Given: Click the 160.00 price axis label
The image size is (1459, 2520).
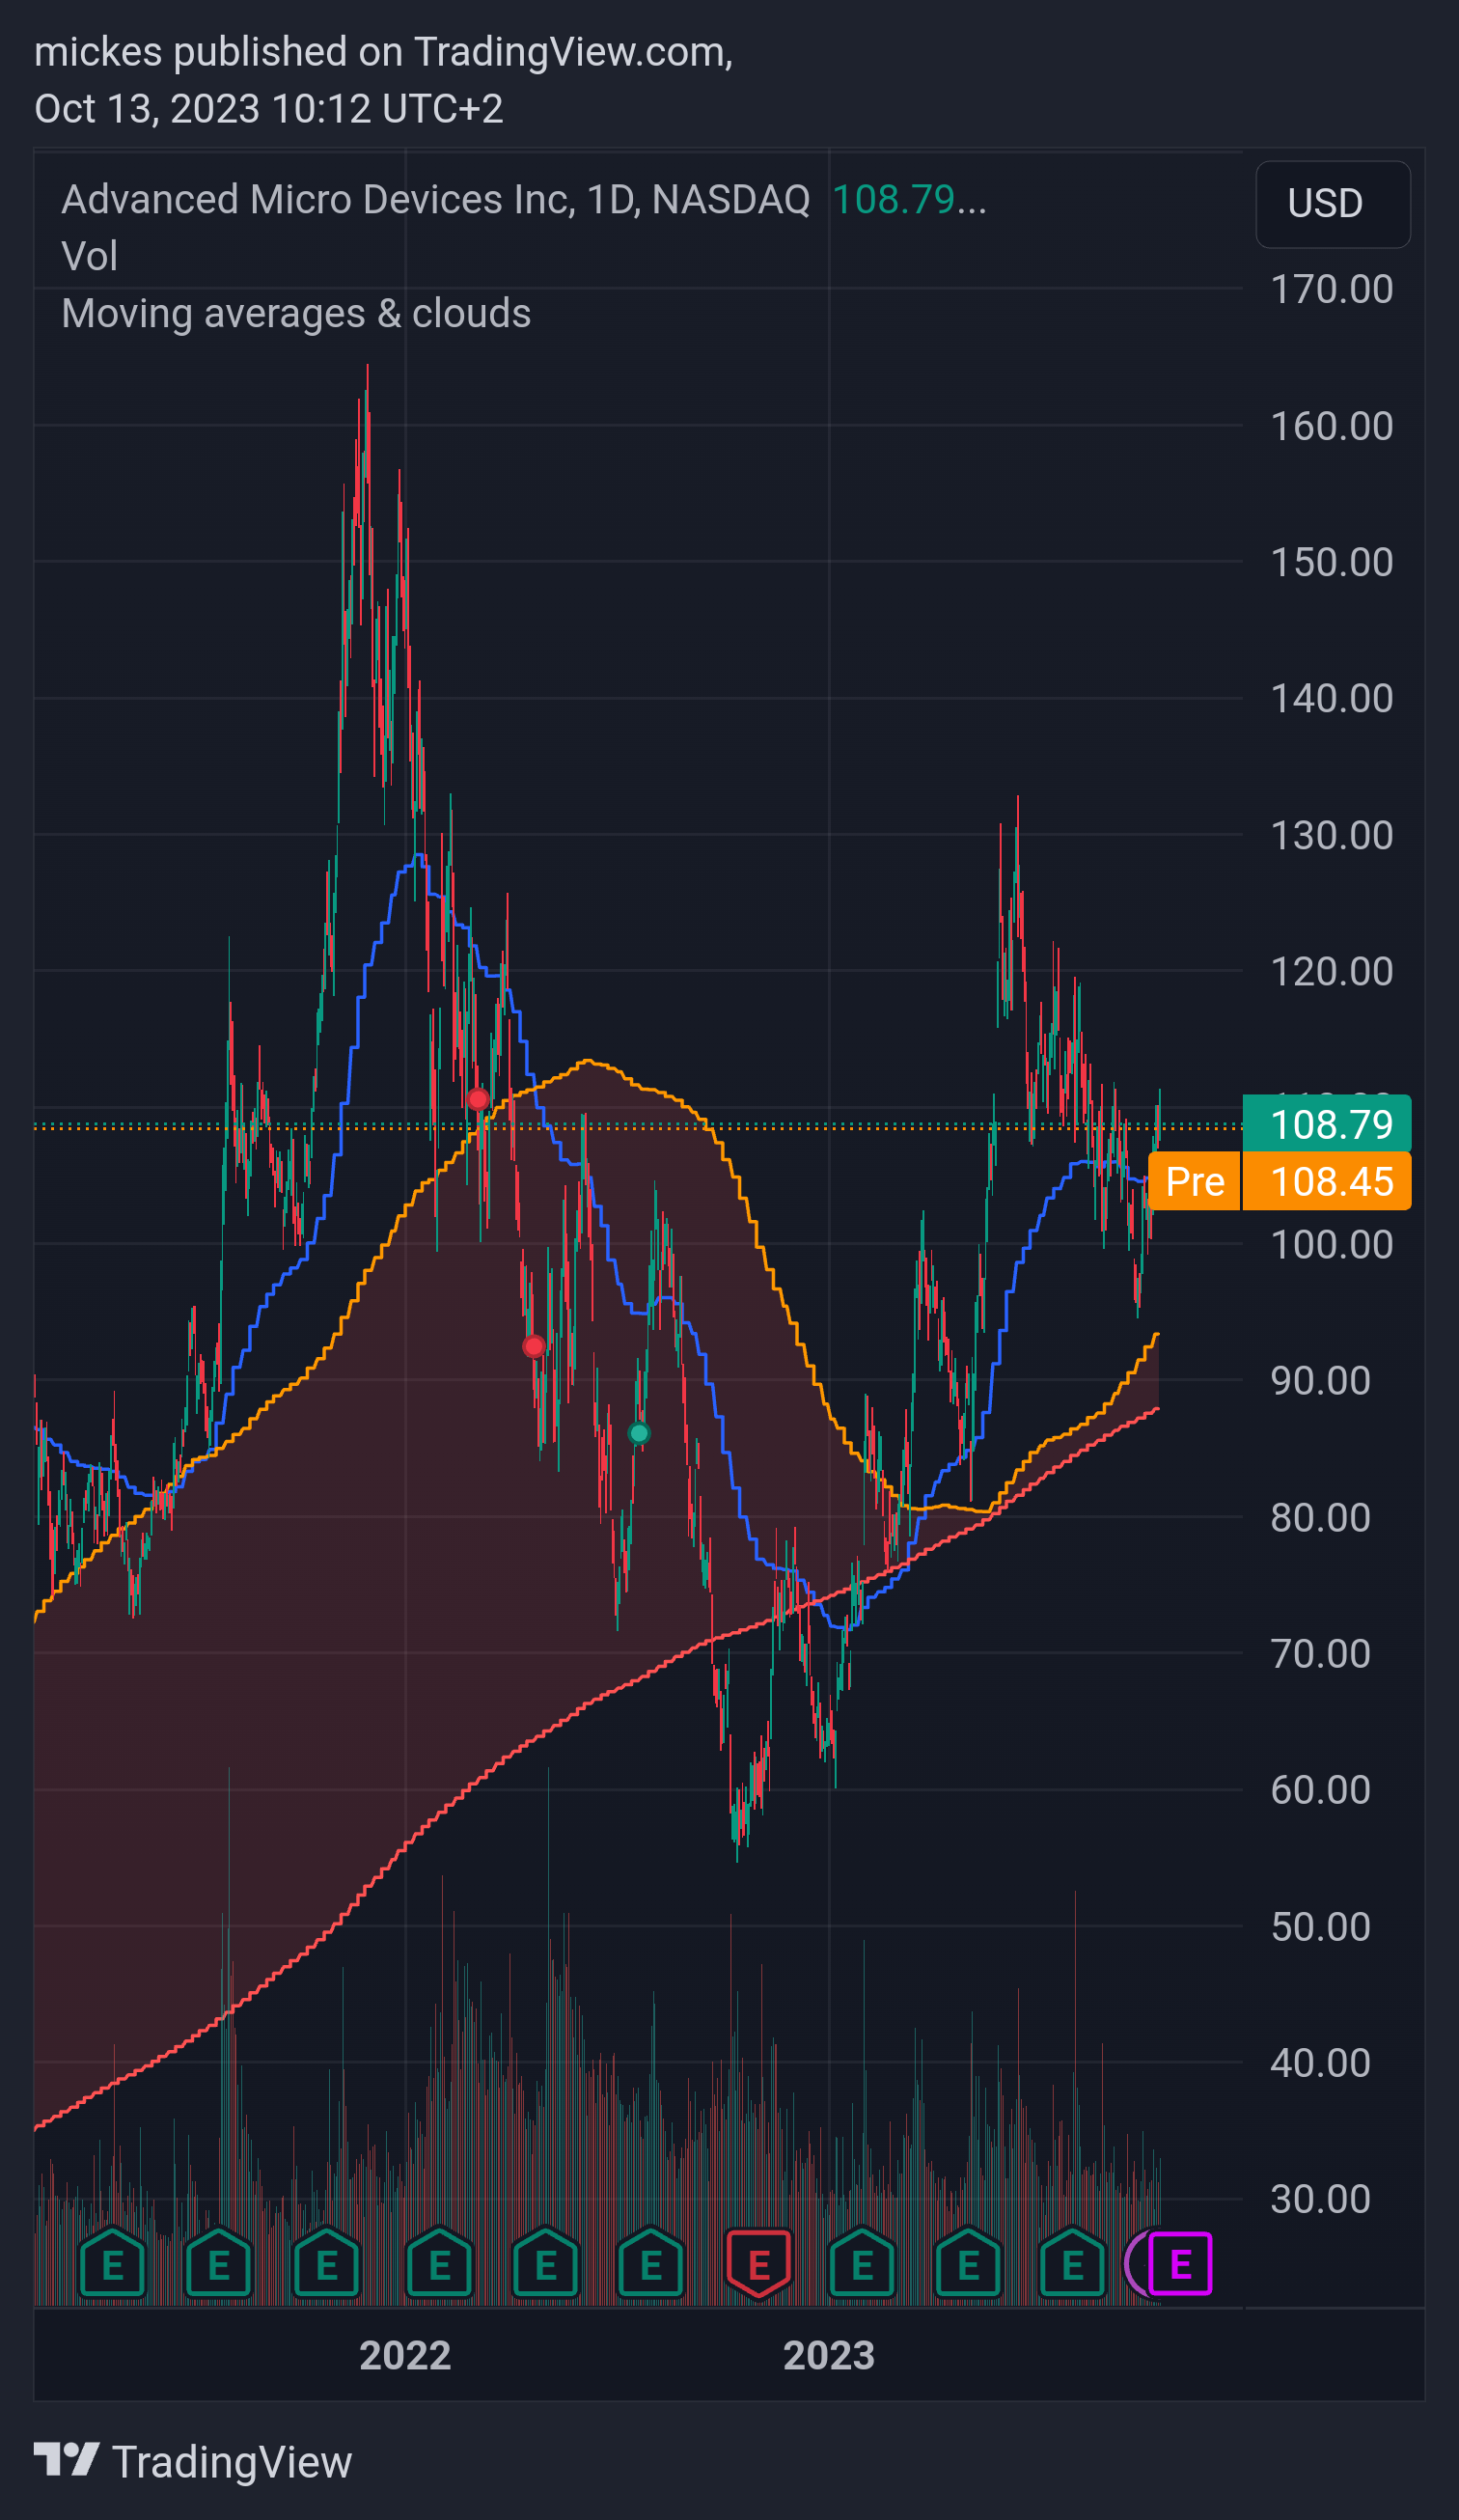Looking at the screenshot, I should (x=1331, y=426).
